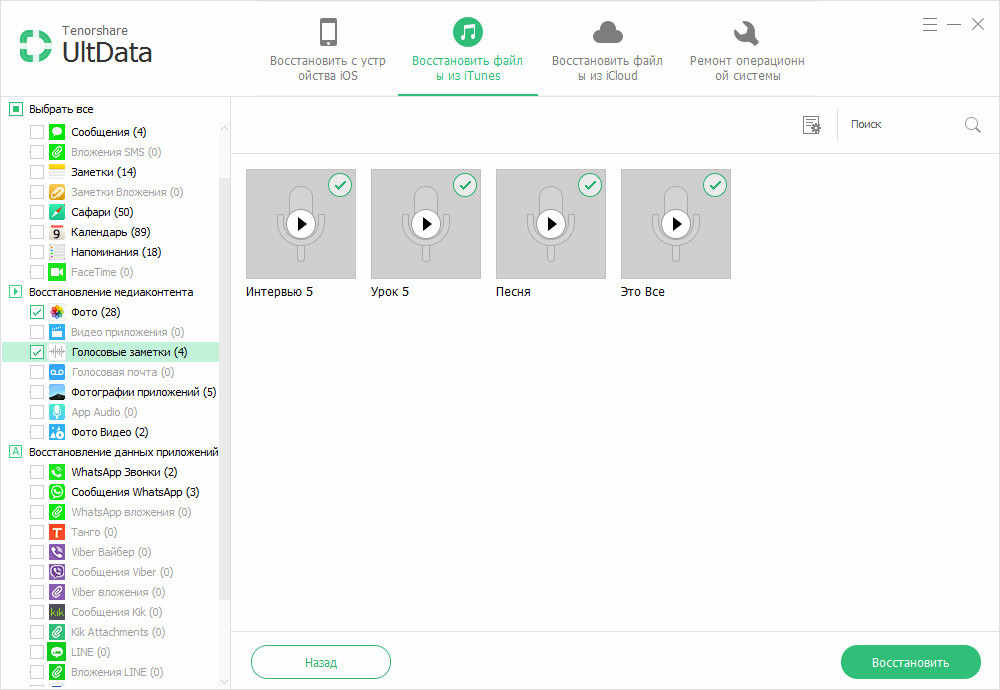Viewport: 1000px width, 690px height.
Task: Click the app video clapboard icon
Action: (x=57, y=332)
